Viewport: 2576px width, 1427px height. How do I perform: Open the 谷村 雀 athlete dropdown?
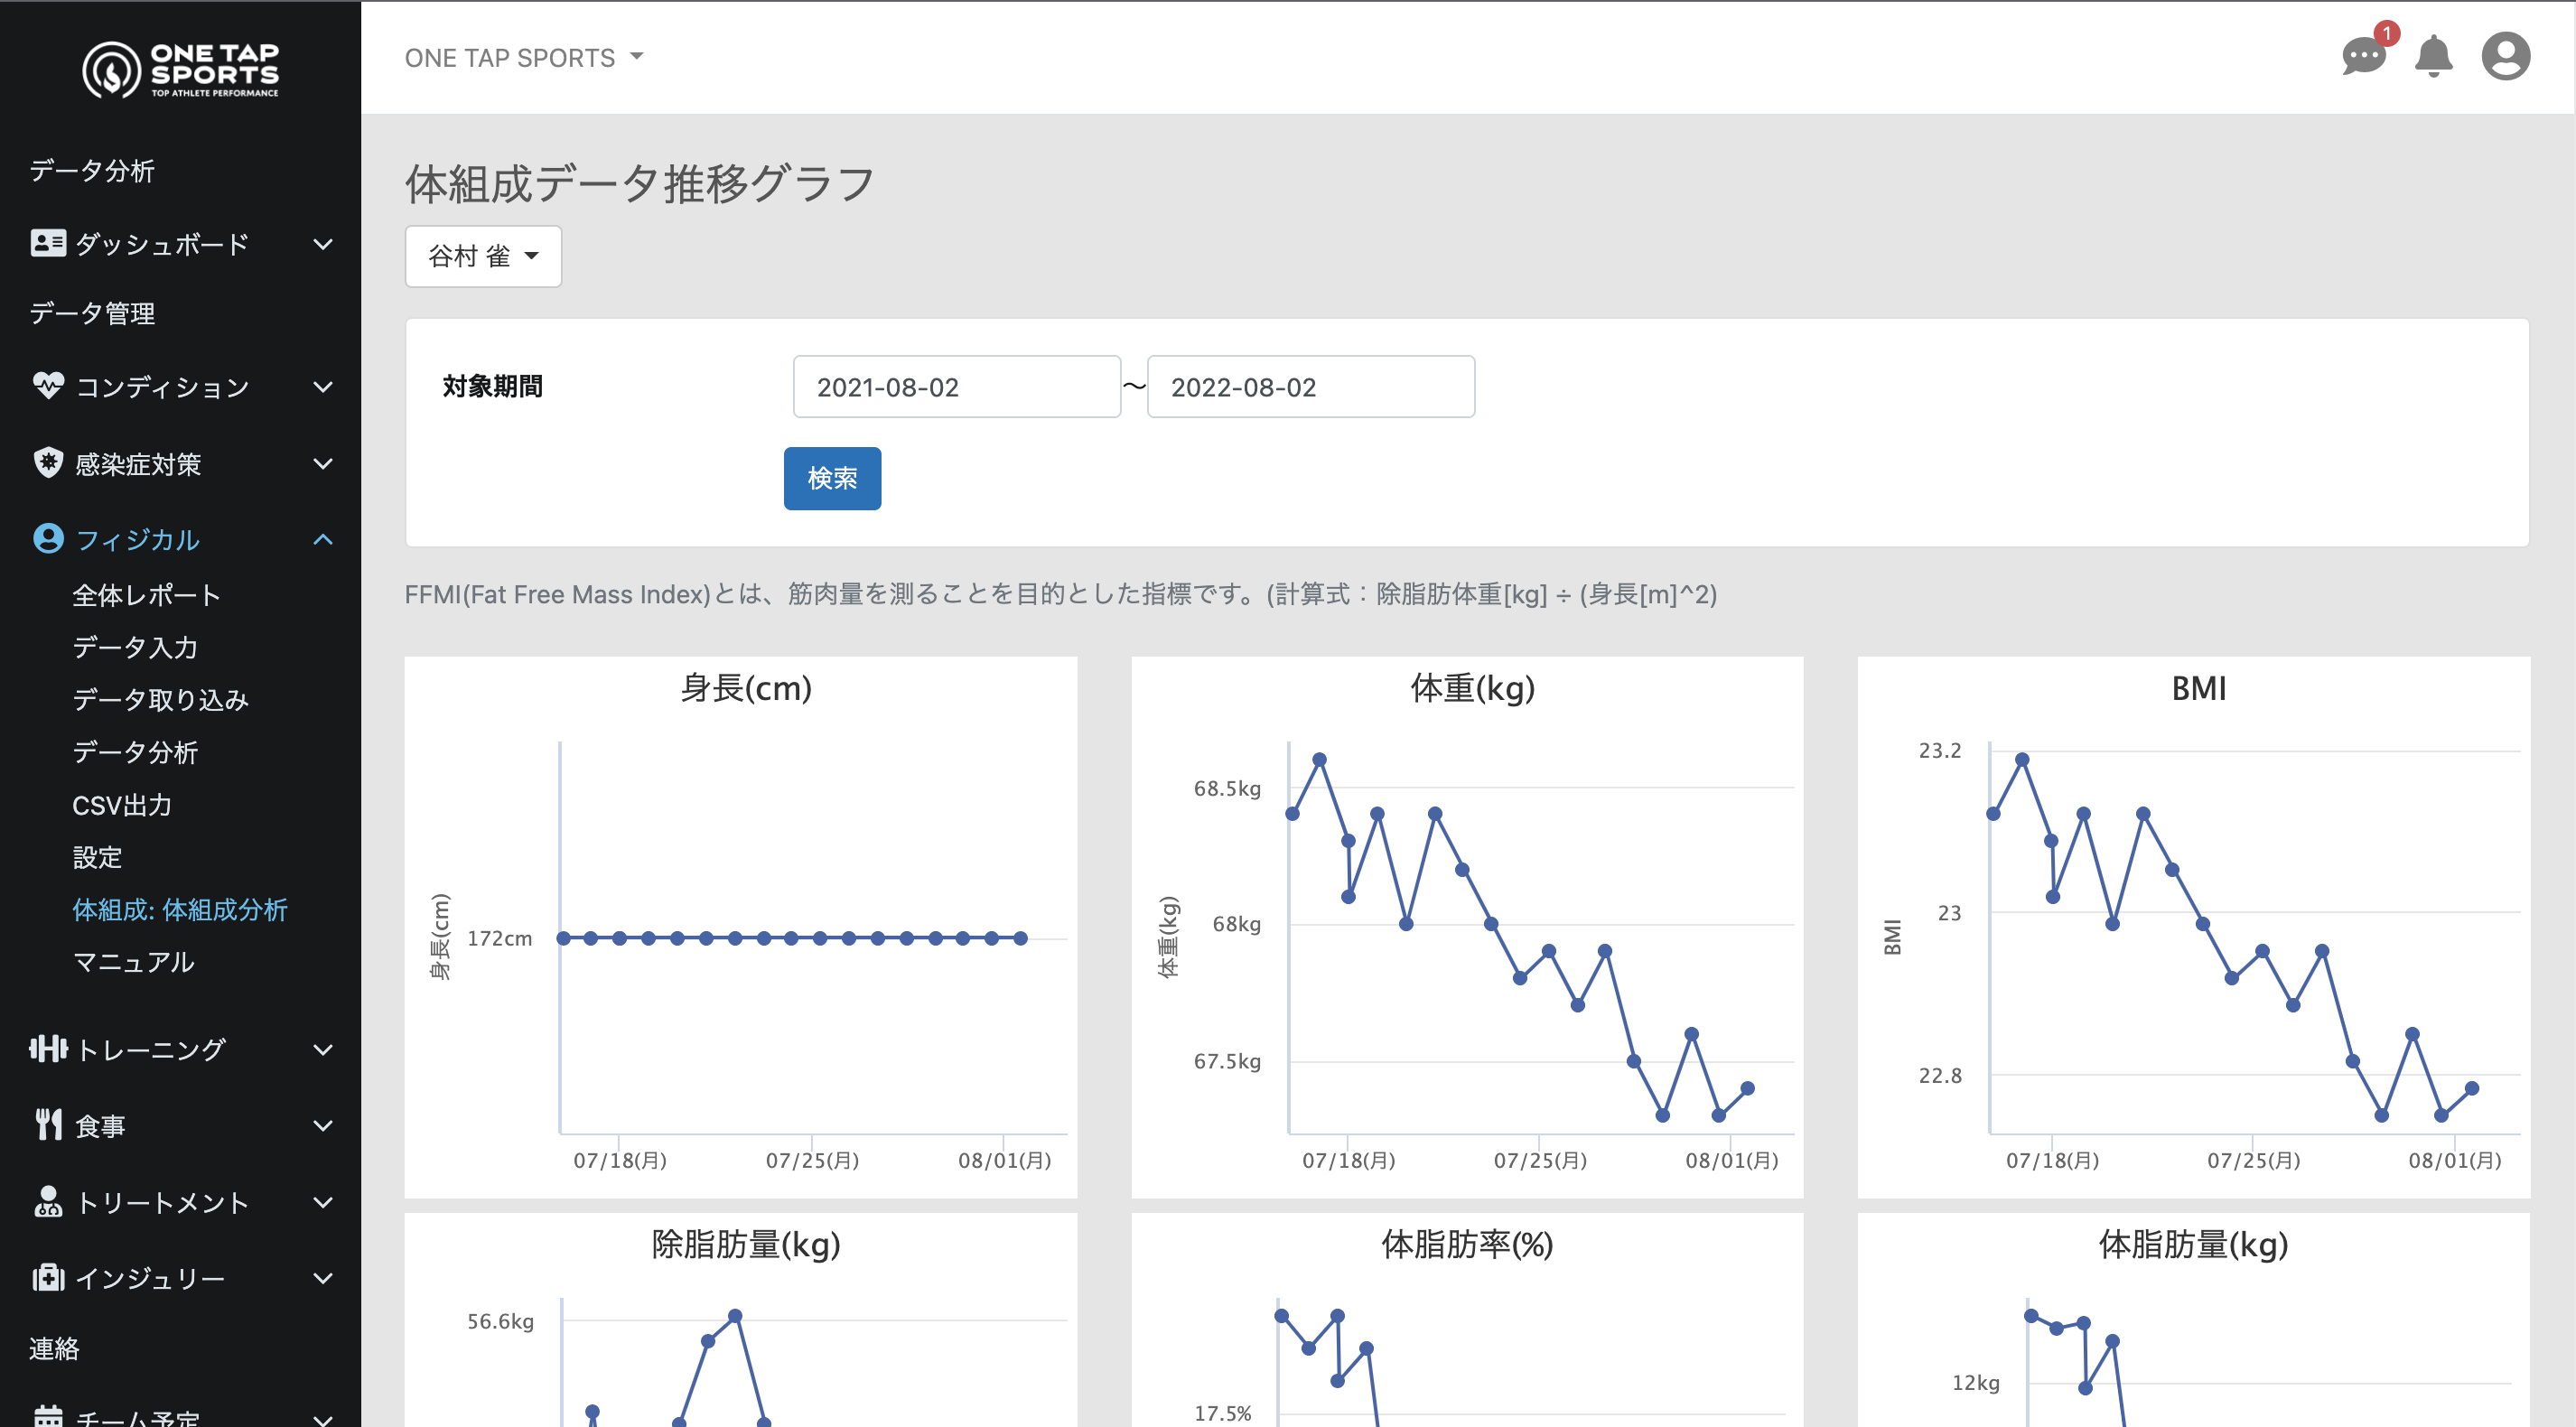click(x=483, y=256)
